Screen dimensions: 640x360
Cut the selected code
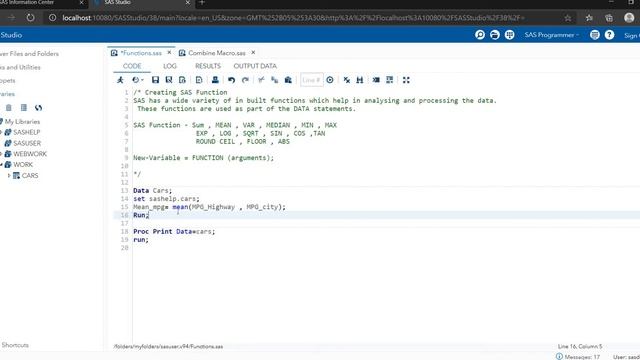(261, 80)
